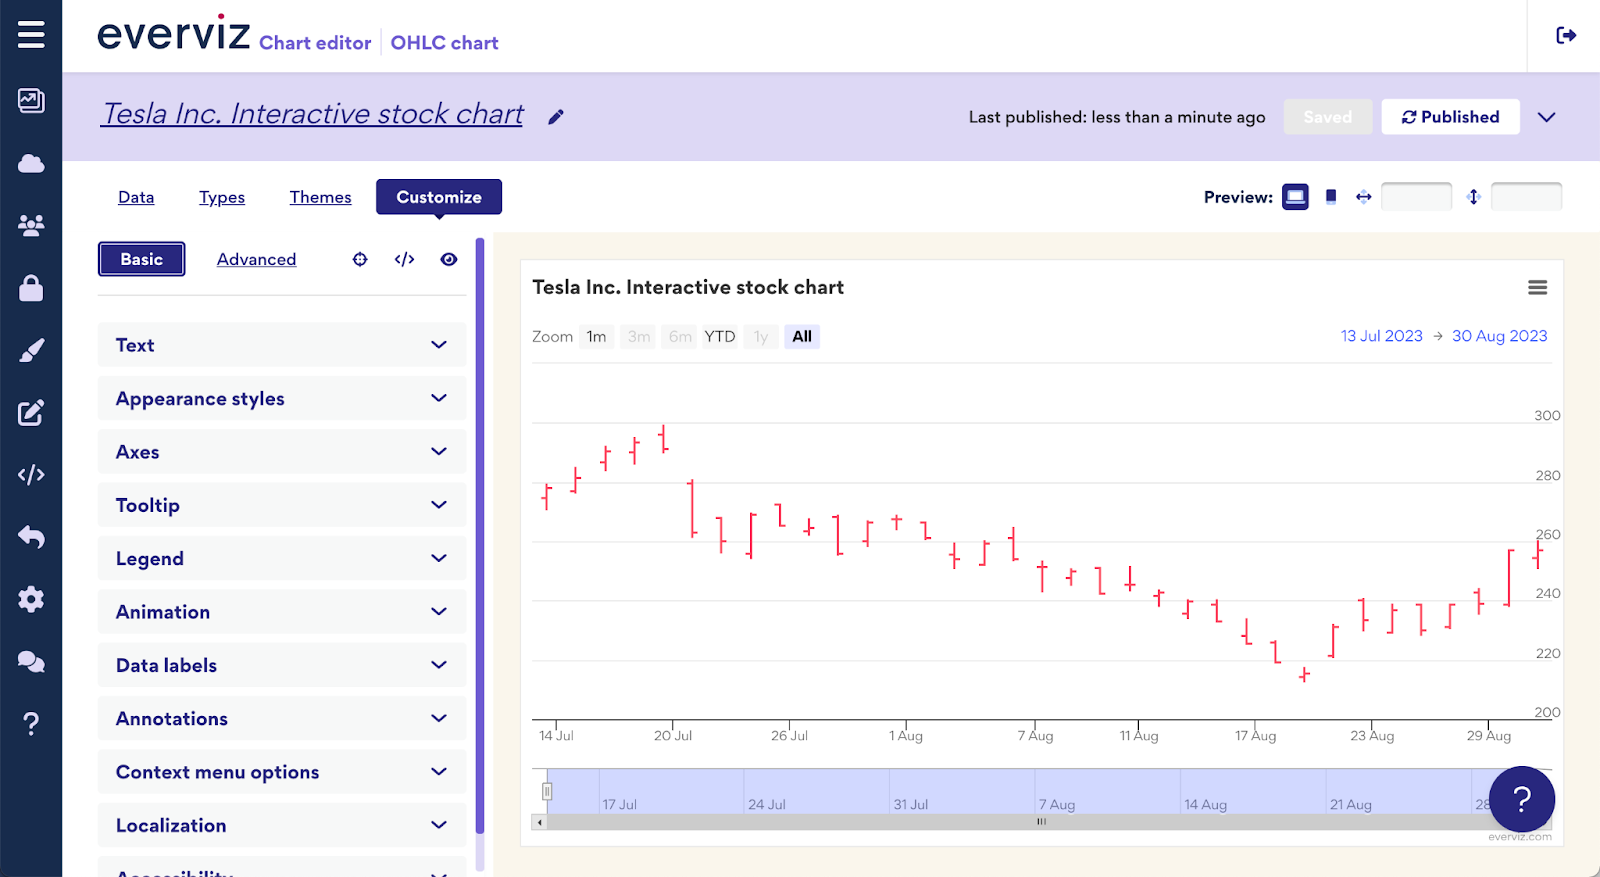Set zoom range to 3m
Viewport: 1600px width, 877px height.
pos(639,337)
